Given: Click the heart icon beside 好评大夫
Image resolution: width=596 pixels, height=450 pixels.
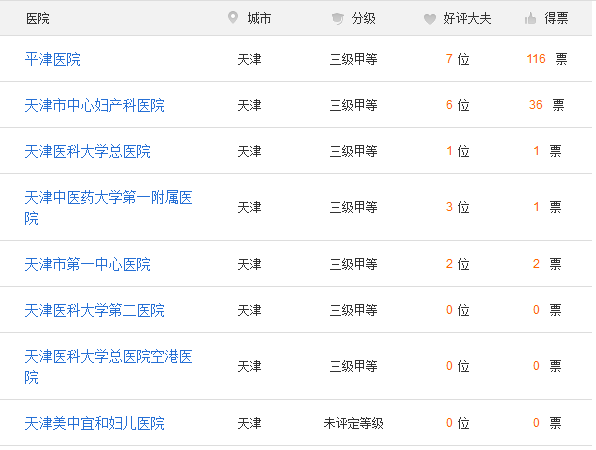Looking at the screenshot, I should 430,19.
